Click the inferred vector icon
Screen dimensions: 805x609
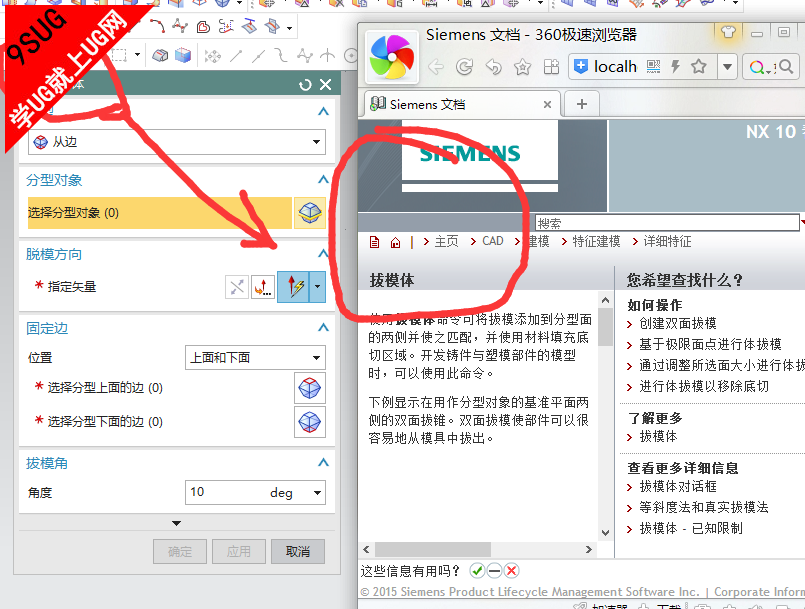point(295,287)
